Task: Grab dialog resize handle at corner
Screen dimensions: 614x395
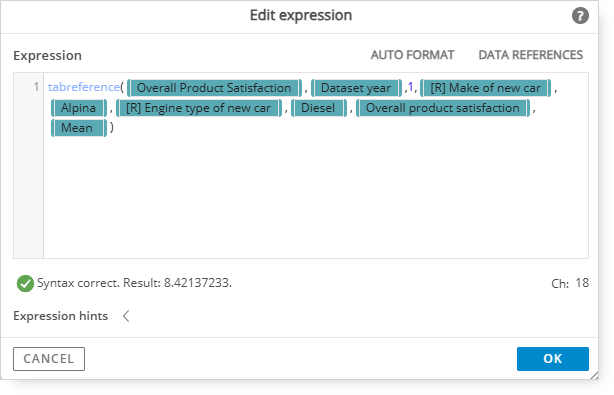Action: click(x=594, y=375)
